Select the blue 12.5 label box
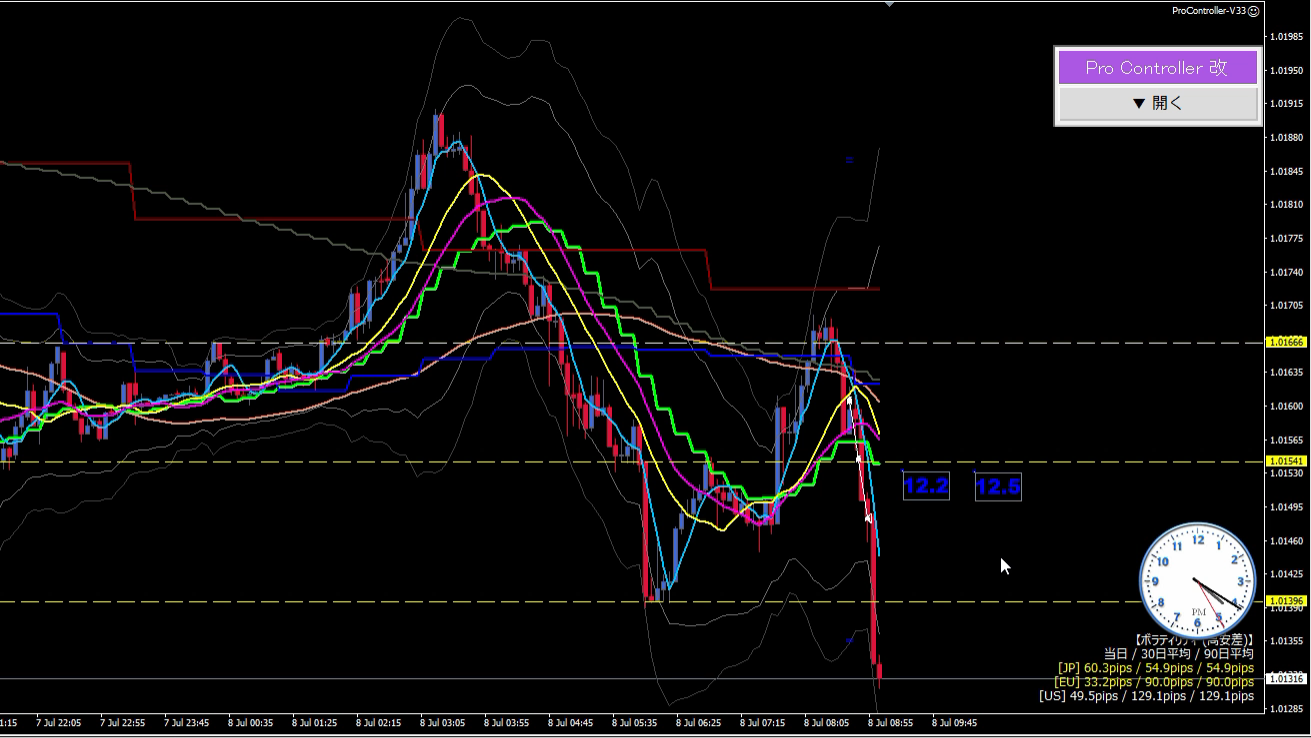The height and width of the screenshot is (738, 1311). (x=998, y=487)
